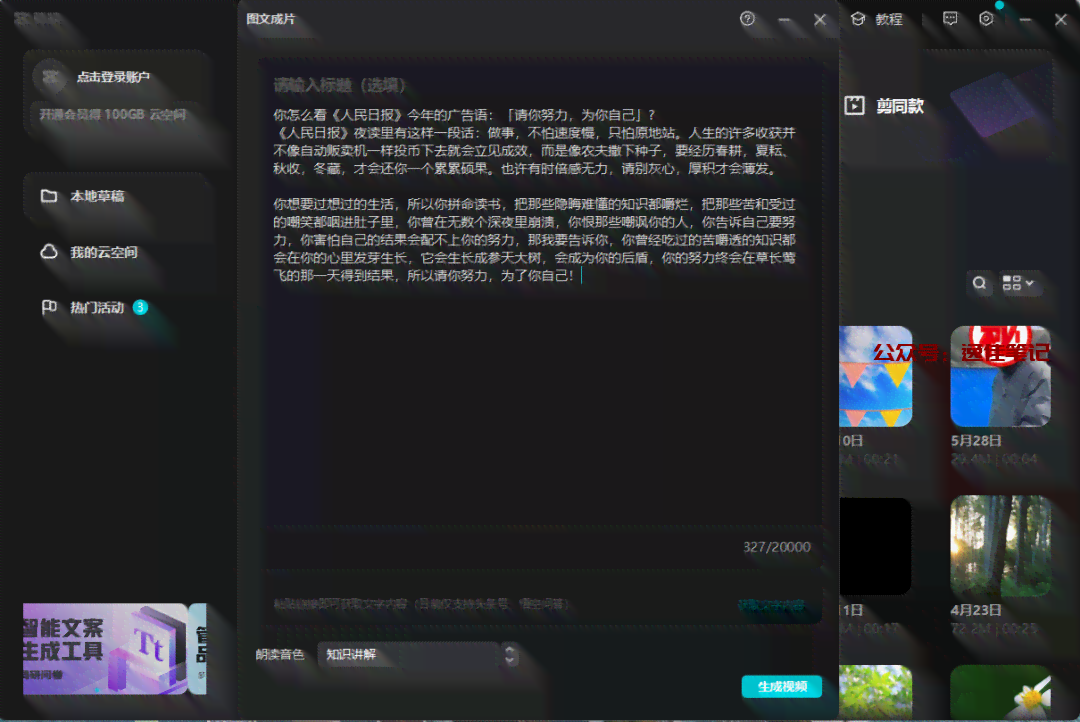Open the white flower draft thumbnail
This screenshot has height=722, width=1080.
(1000, 692)
